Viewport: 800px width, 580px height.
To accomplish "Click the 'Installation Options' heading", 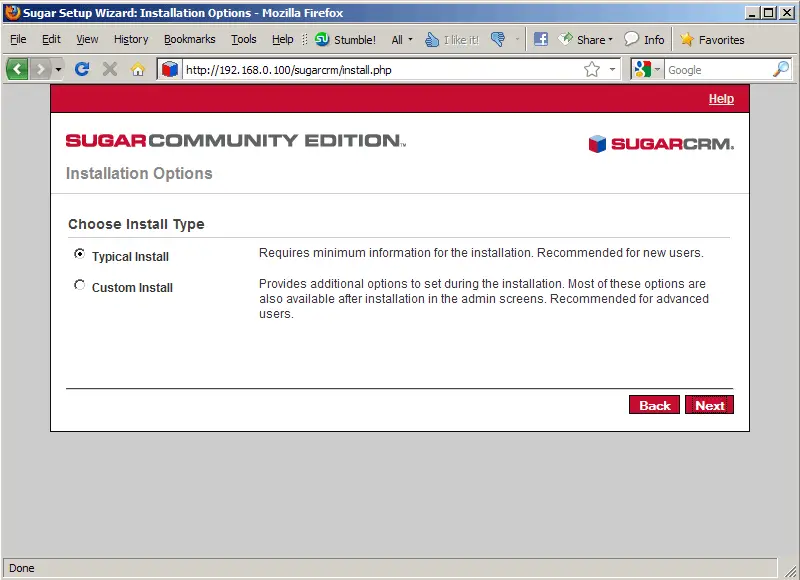I will point(139,173).
